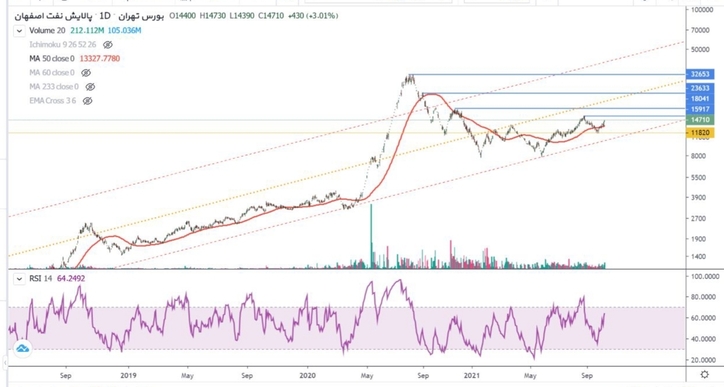This screenshot has width=724, height=387.
Task: Click the cloud logo icon in the RSI pane
Action: pyautogui.click(x=22, y=349)
